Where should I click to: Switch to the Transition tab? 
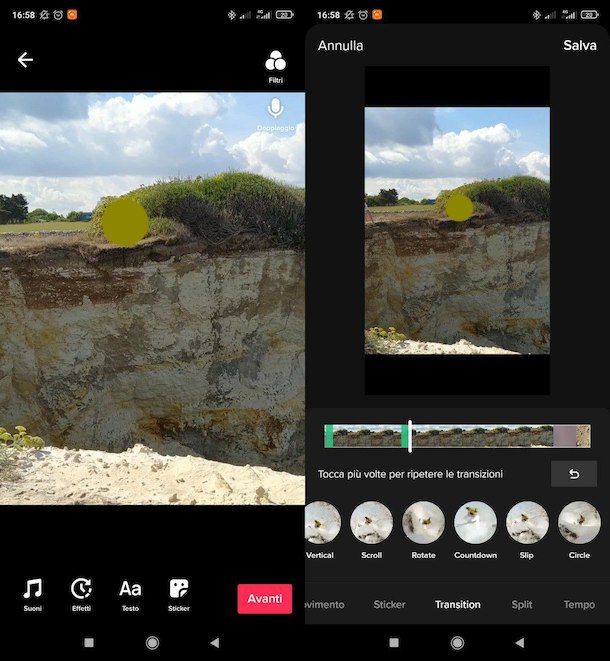[457, 605]
